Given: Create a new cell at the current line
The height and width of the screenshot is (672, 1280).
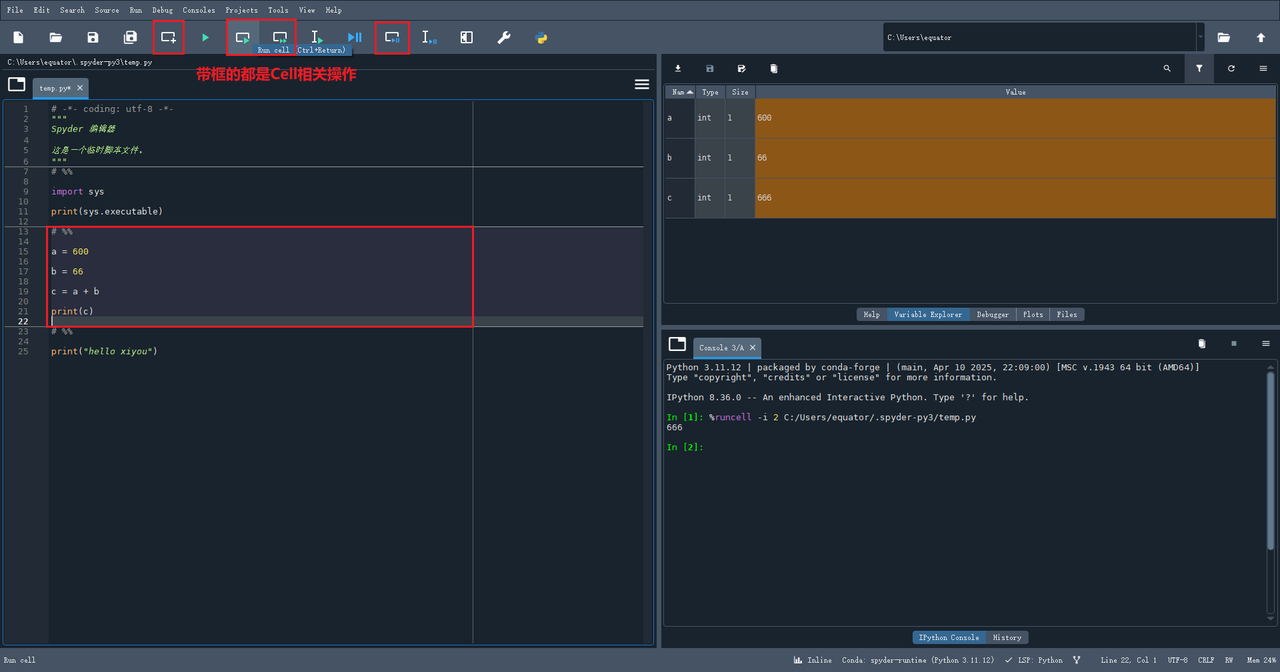Looking at the screenshot, I should [x=168, y=37].
